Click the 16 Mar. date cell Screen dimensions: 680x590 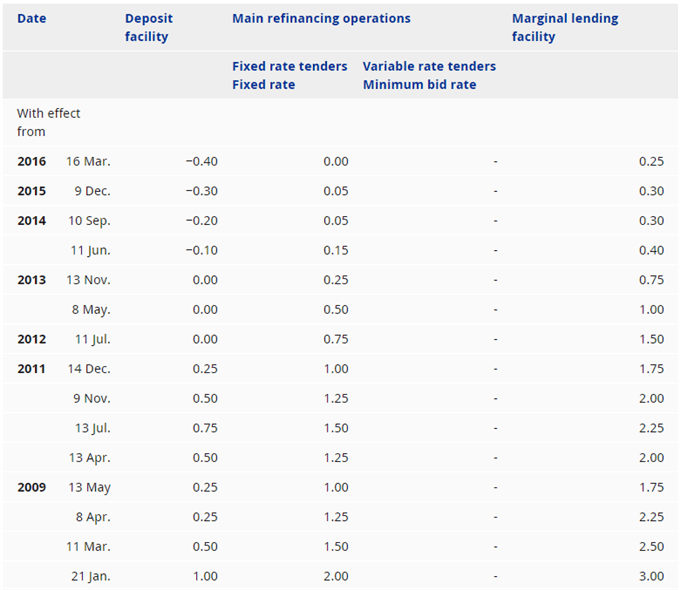[x=88, y=161]
